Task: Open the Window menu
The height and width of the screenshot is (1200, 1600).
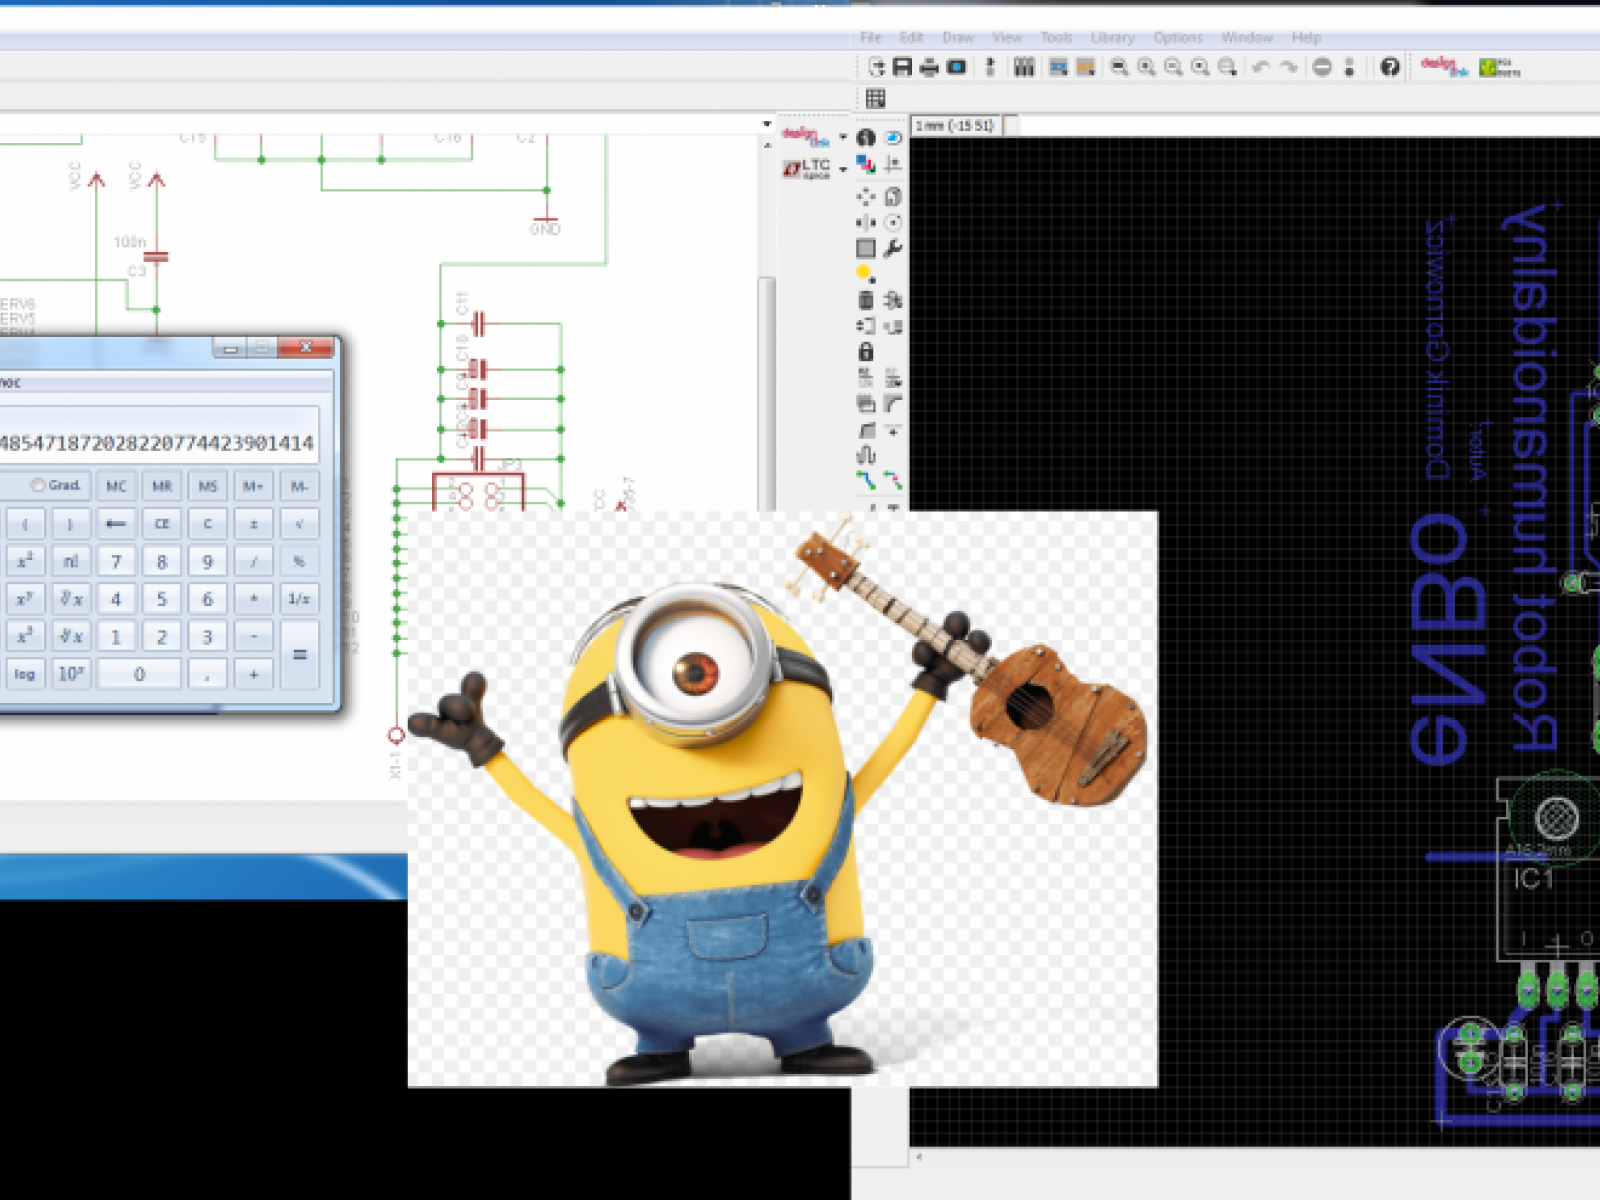Action: click(1247, 37)
